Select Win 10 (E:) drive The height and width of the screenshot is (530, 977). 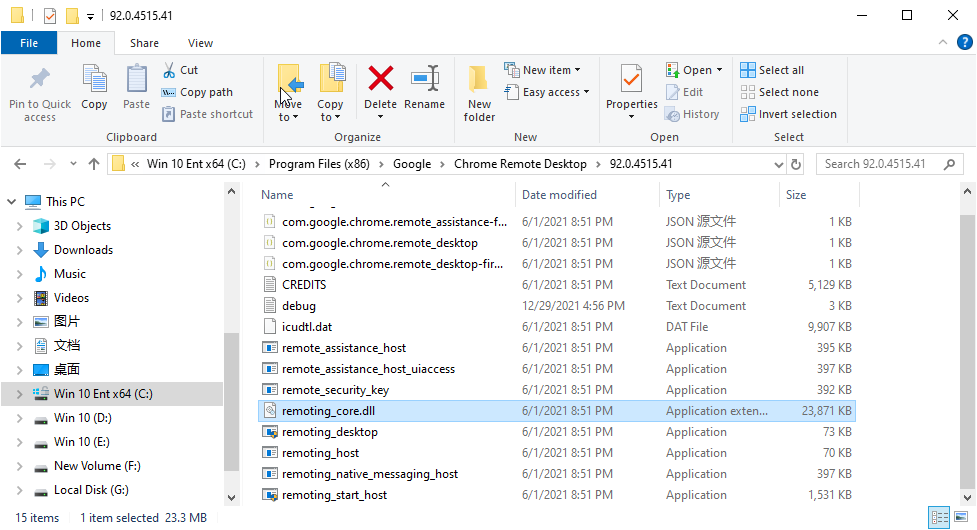click(82, 442)
